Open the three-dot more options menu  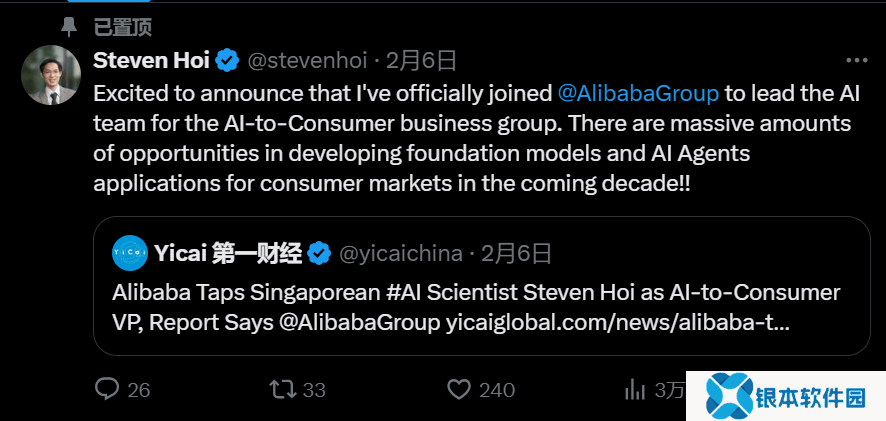coord(856,61)
